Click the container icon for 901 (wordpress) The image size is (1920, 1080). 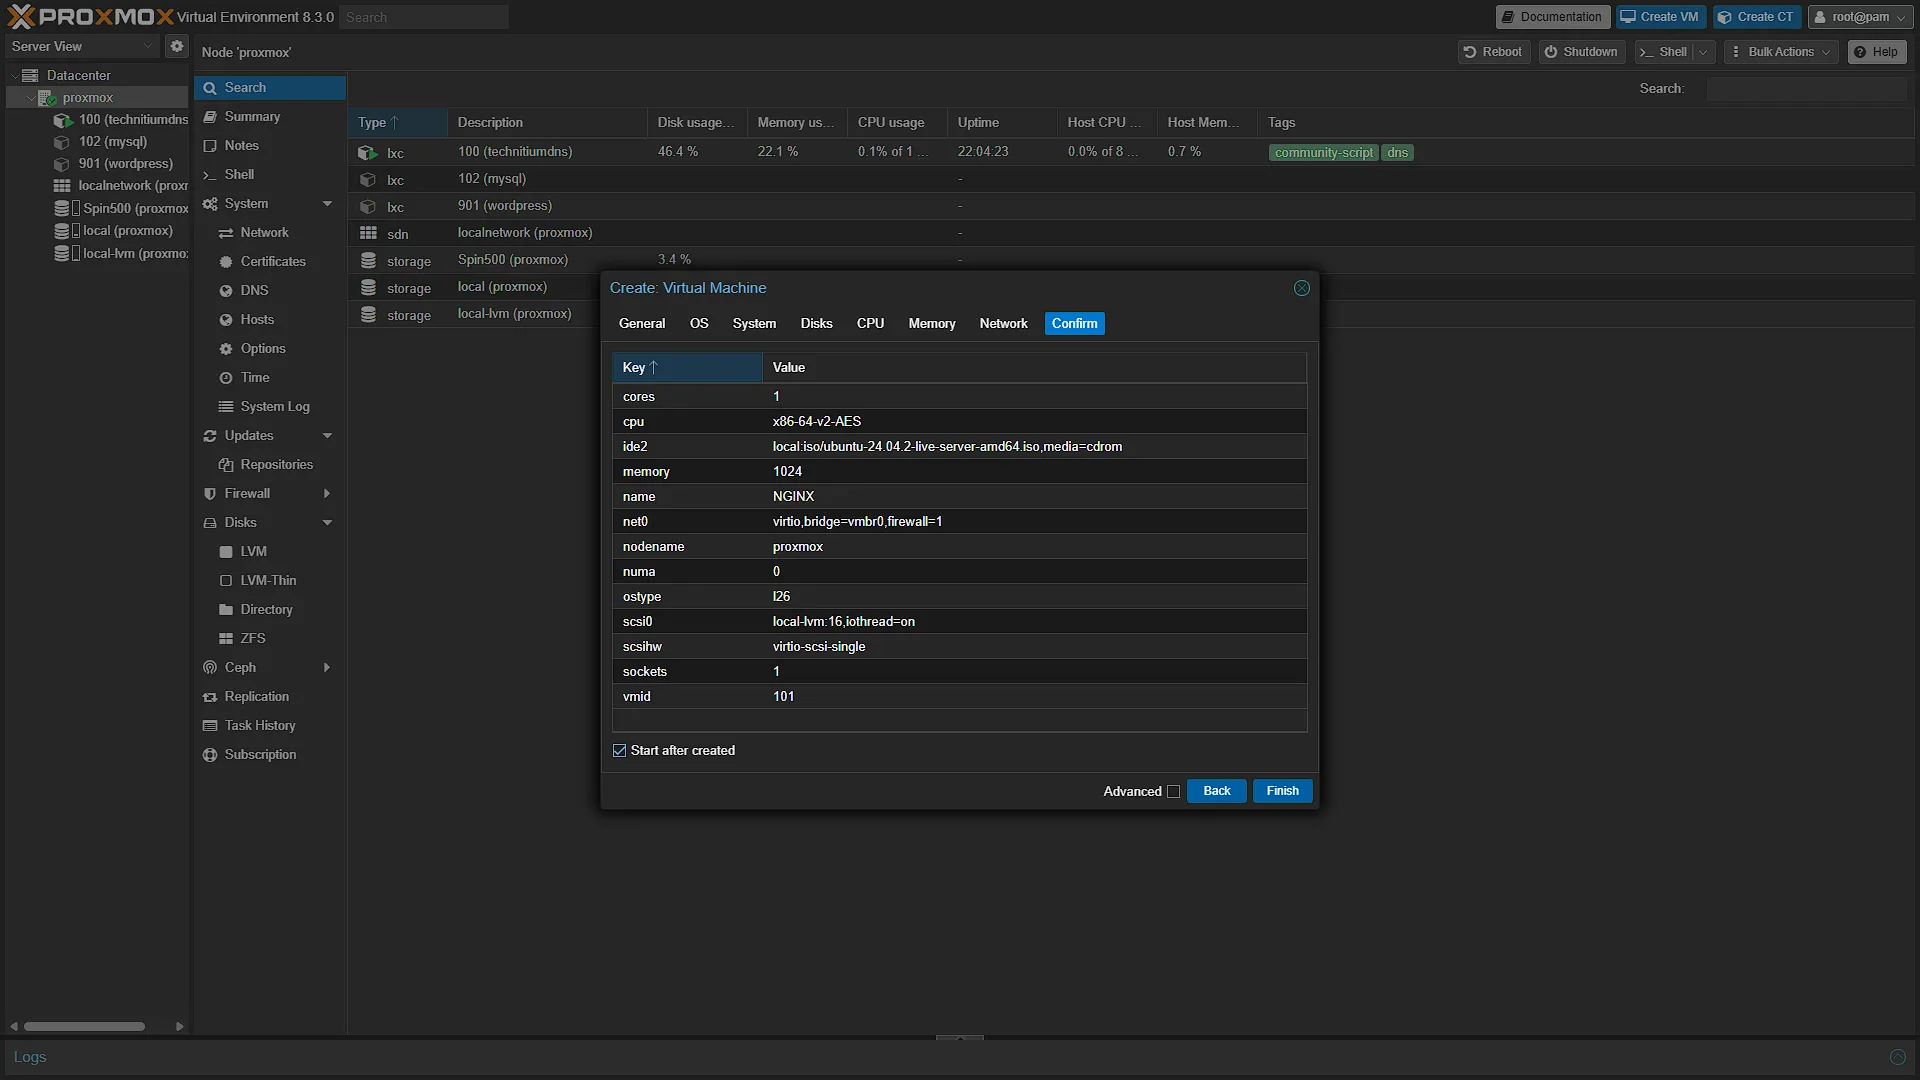pyautogui.click(x=62, y=164)
